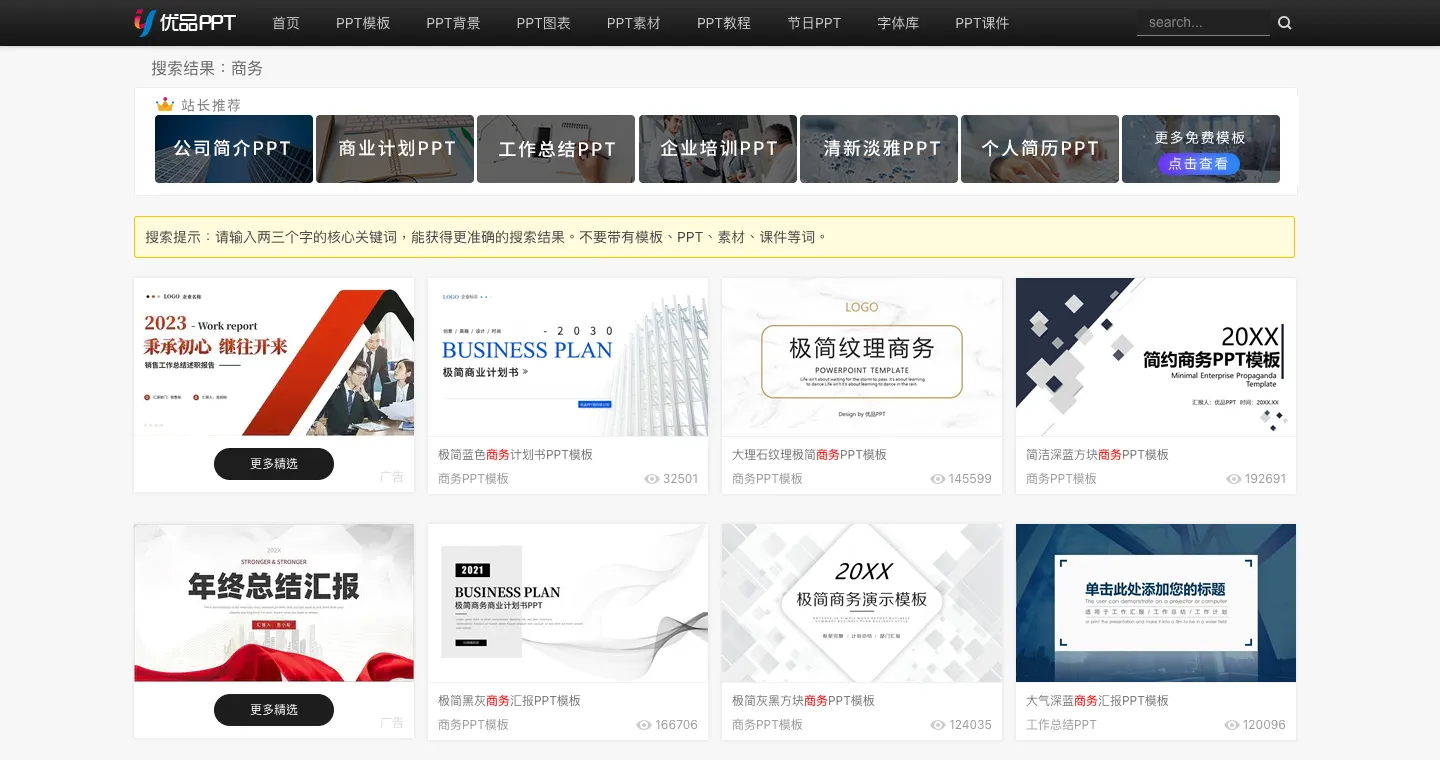Open the PPT图表 menu item
The image size is (1440, 760).
point(543,23)
